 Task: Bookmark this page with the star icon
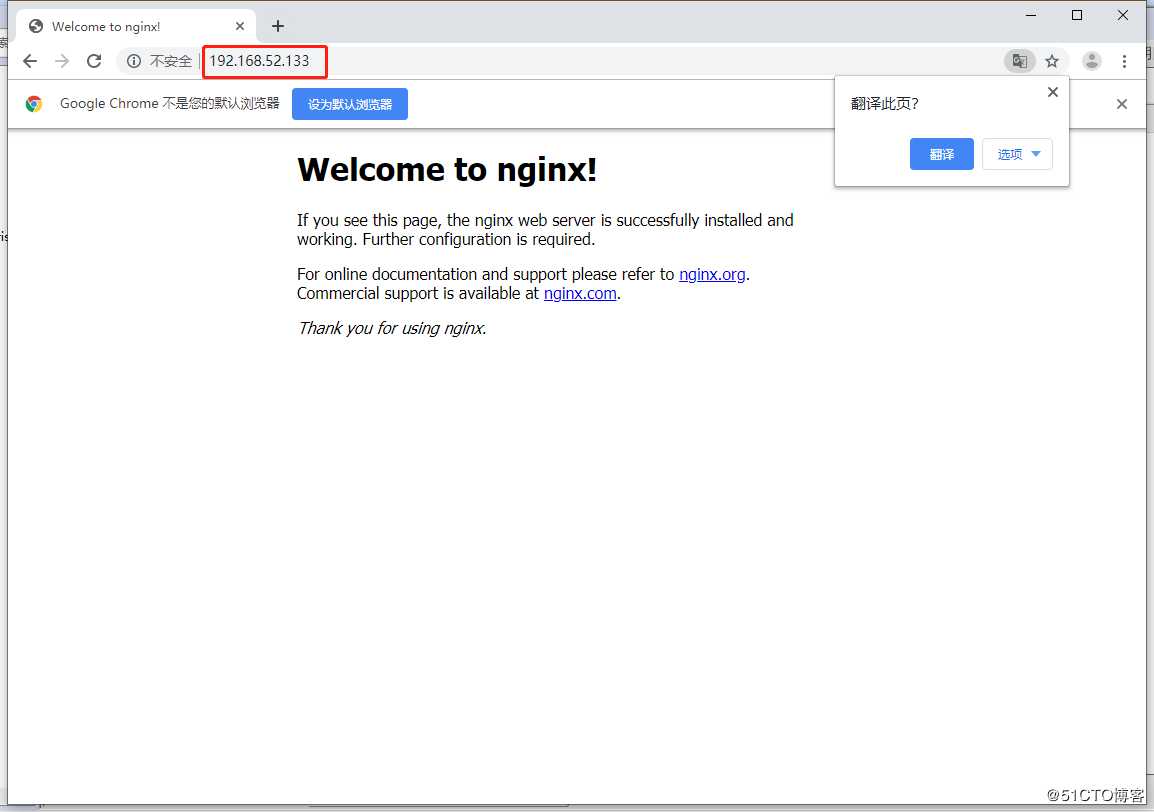[1052, 61]
